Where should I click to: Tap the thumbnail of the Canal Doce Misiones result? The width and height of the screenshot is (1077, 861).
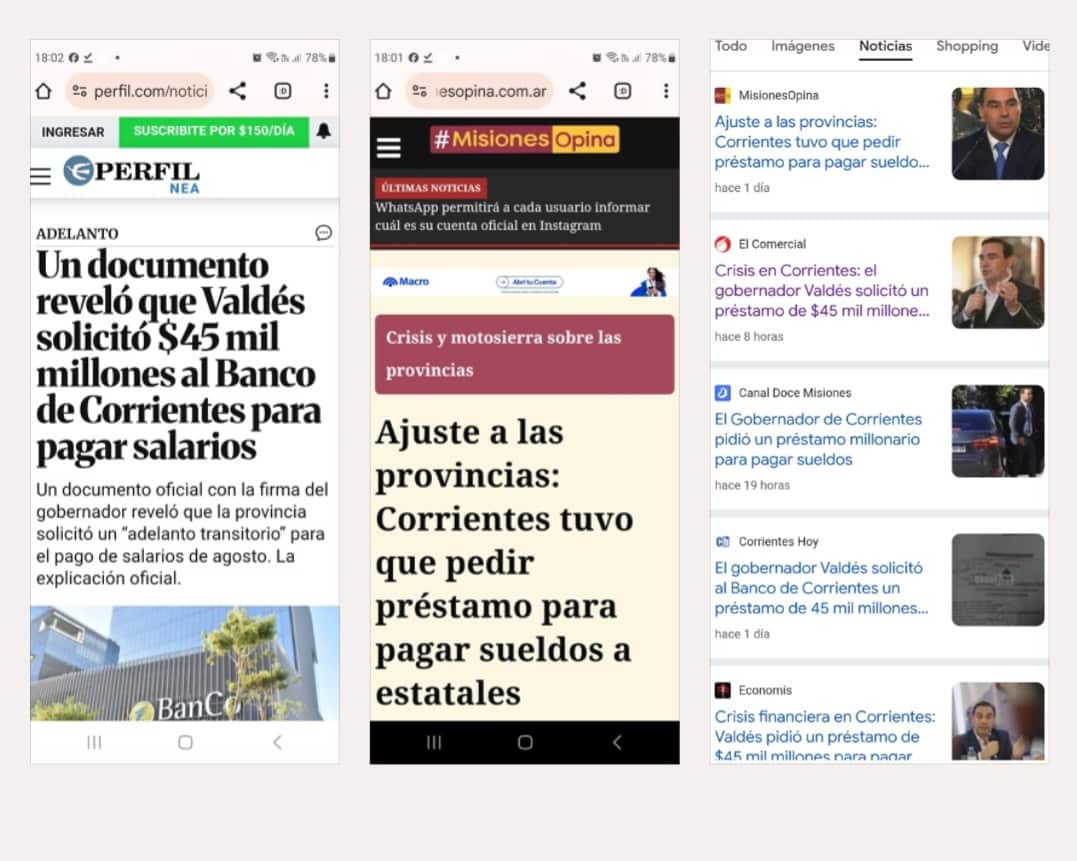click(998, 431)
